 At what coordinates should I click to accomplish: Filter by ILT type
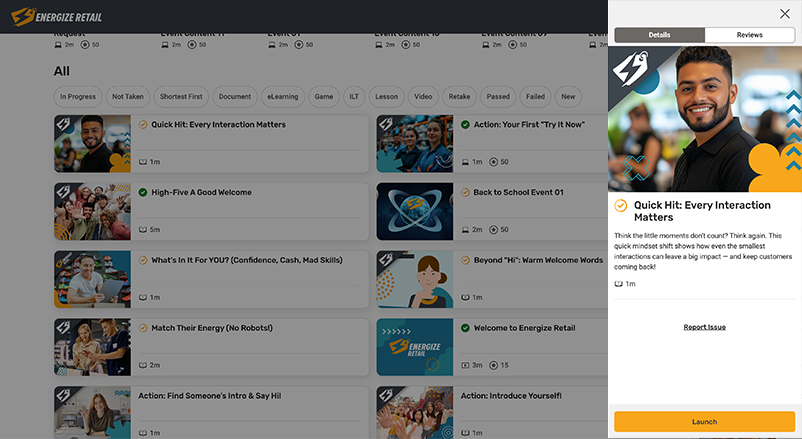tap(354, 97)
